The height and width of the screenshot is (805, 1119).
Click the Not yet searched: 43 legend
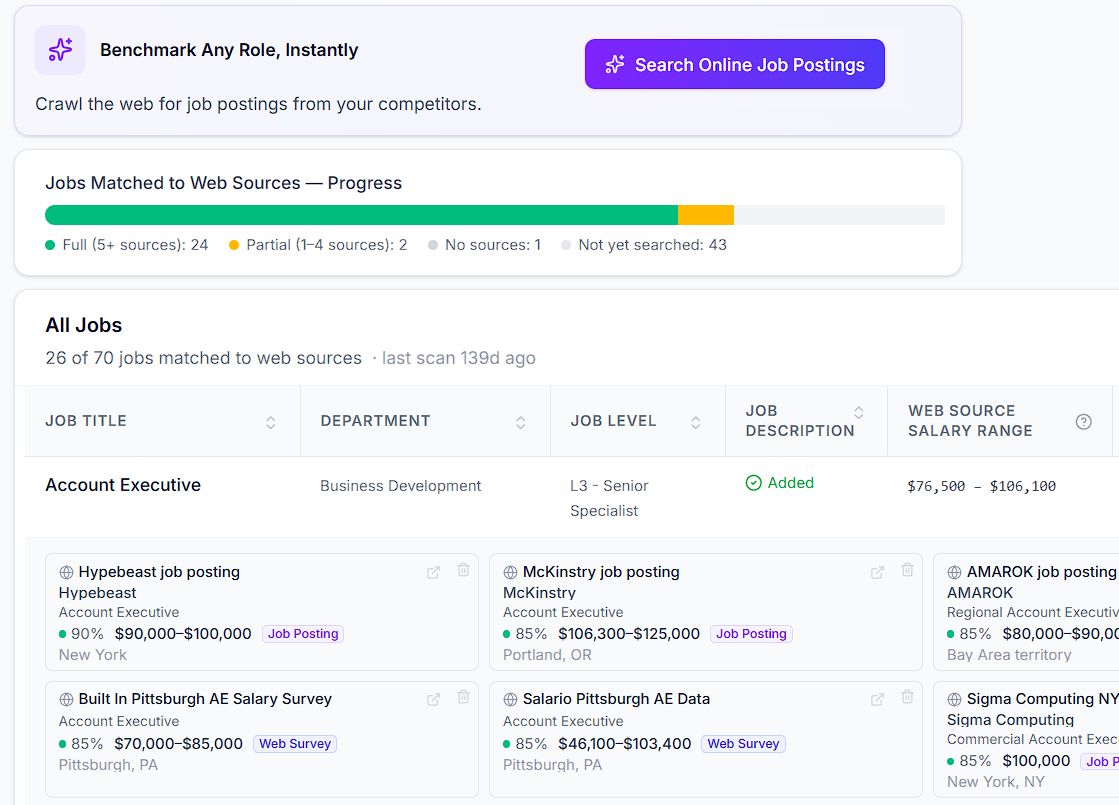[644, 245]
